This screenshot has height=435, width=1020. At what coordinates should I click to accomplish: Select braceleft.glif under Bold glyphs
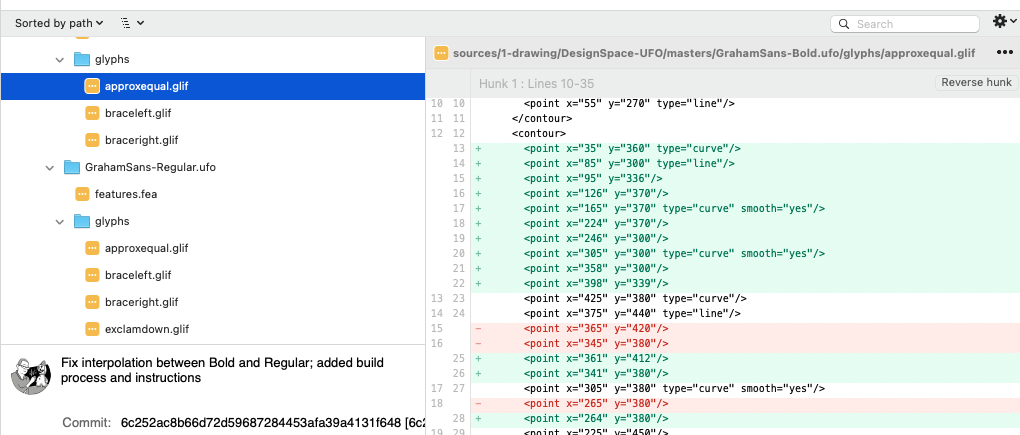click(x=137, y=113)
